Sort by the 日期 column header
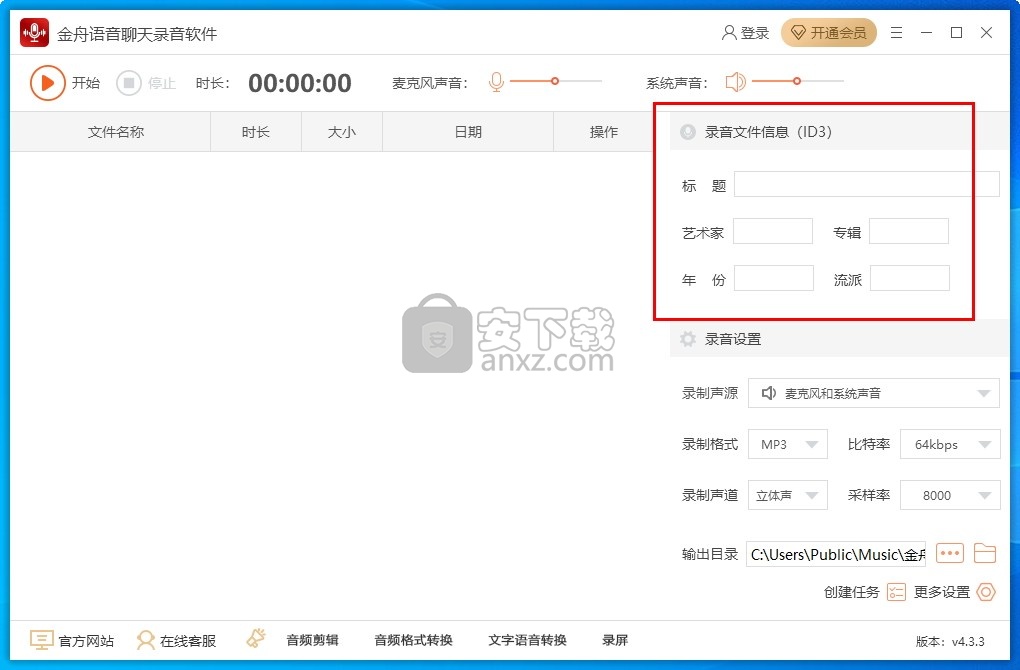 tap(468, 132)
